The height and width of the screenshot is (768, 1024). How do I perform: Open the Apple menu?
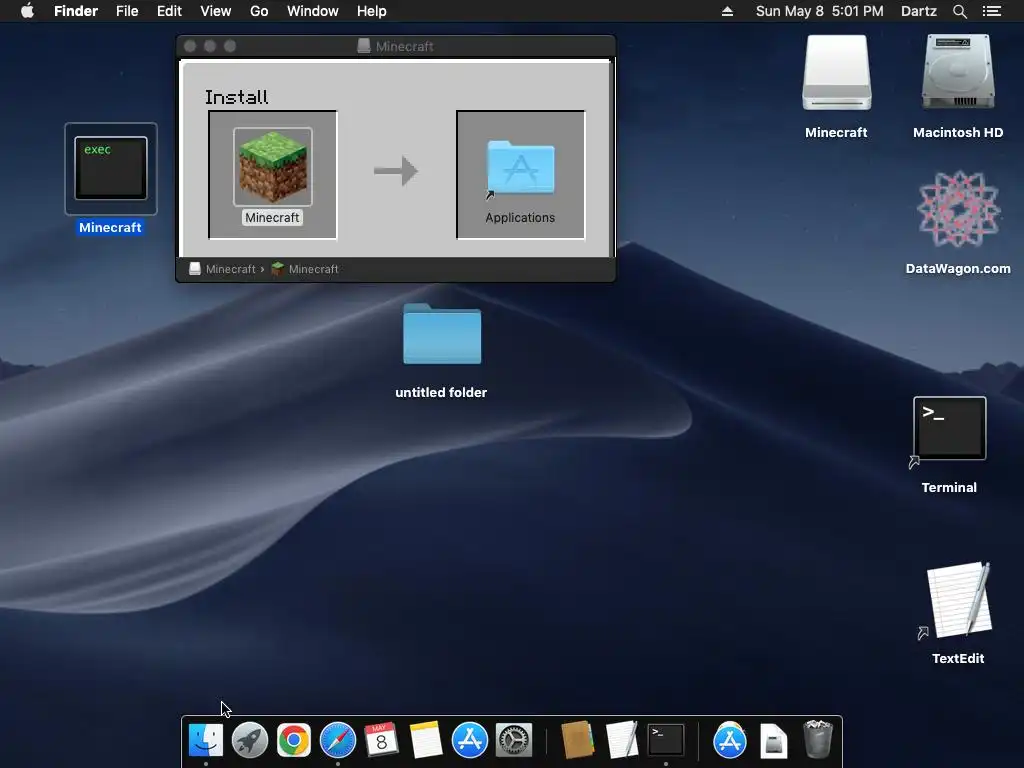(x=27, y=11)
